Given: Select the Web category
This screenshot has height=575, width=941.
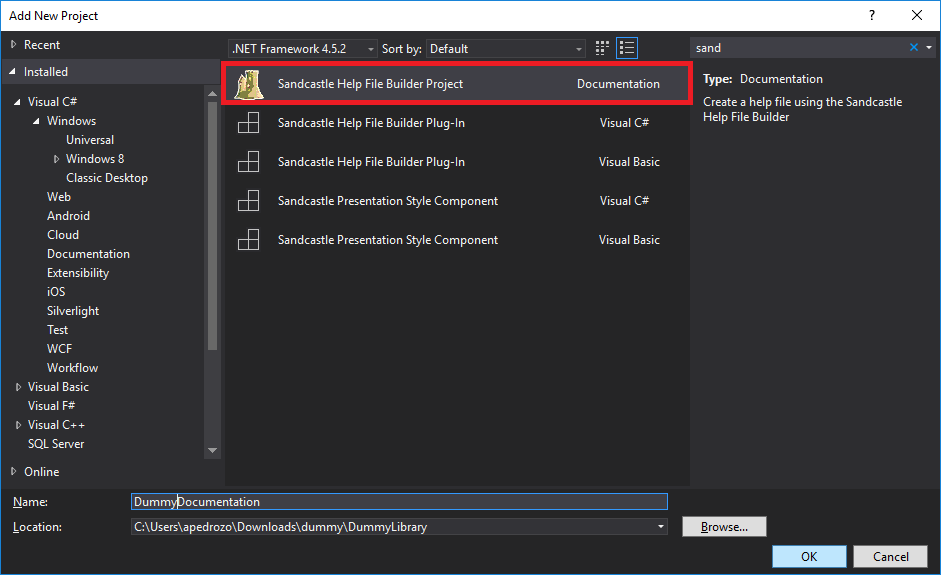Looking at the screenshot, I should 59,197.
